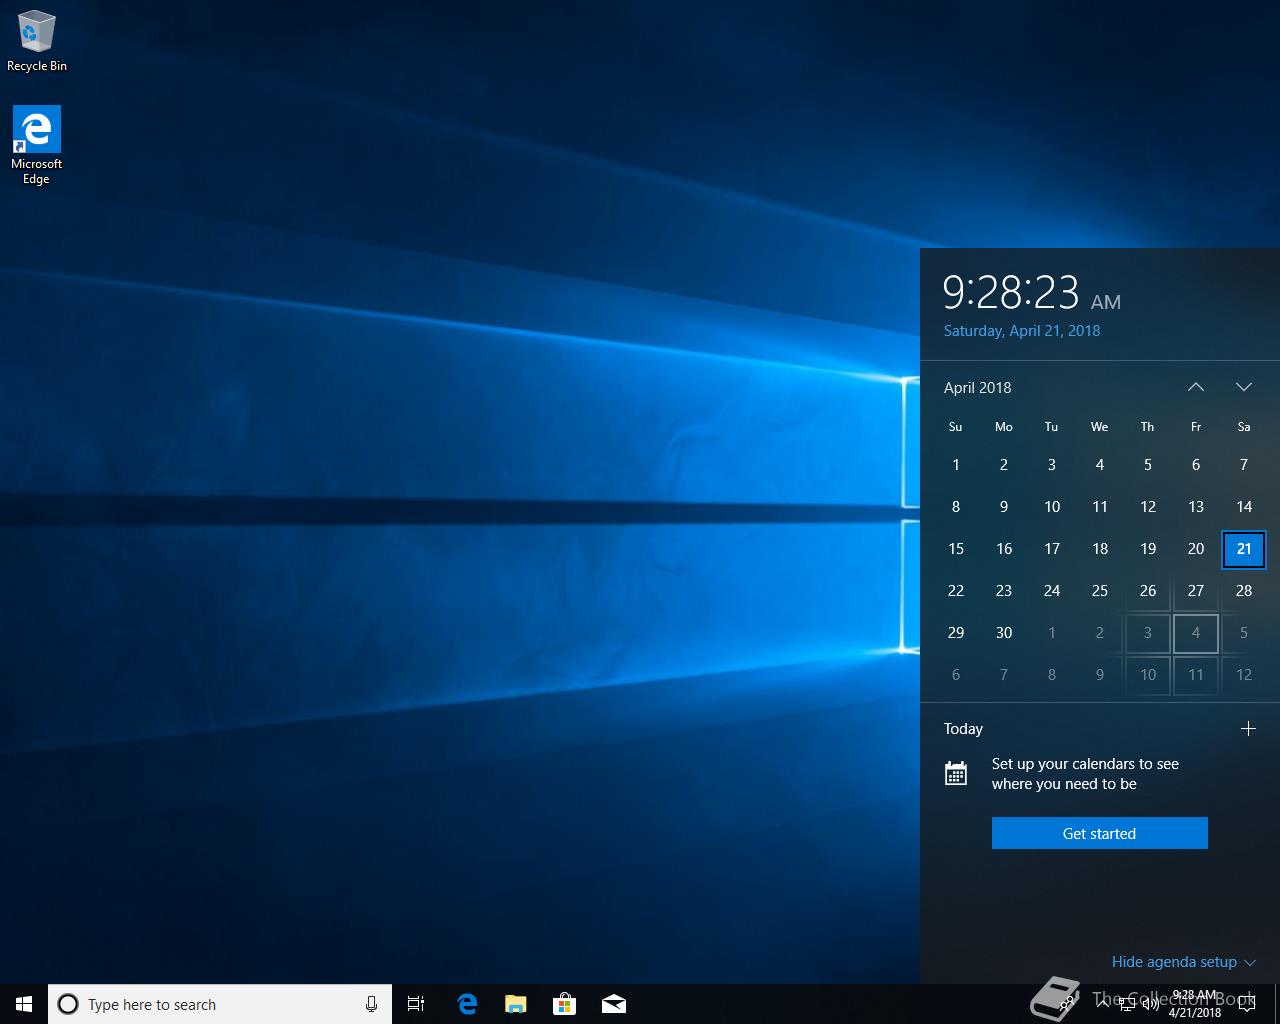Select the date 25 in the calendar
The height and width of the screenshot is (1024, 1280).
click(1100, 591)
